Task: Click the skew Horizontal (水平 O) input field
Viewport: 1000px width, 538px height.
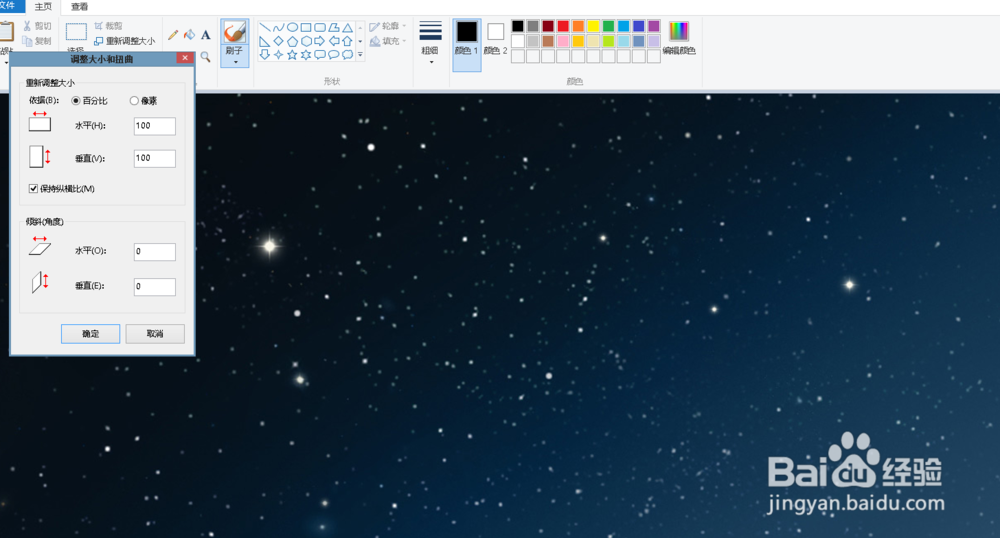Action: (x=154, y=252)
